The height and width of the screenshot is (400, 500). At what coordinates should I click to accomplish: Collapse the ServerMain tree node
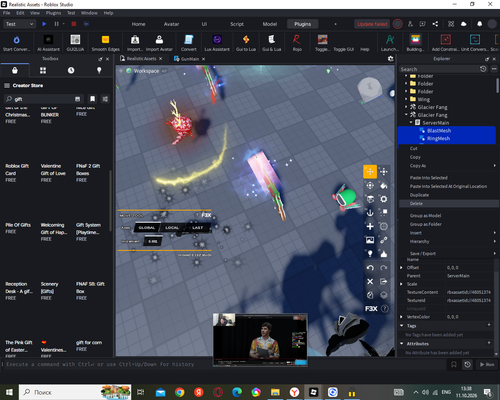[x=411, y=123]
